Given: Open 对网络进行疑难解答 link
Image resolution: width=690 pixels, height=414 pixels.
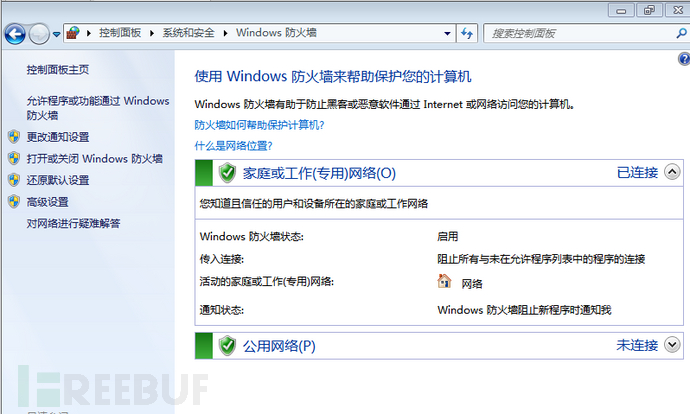Looking at the screenshot, I should [x=73, y=223].
